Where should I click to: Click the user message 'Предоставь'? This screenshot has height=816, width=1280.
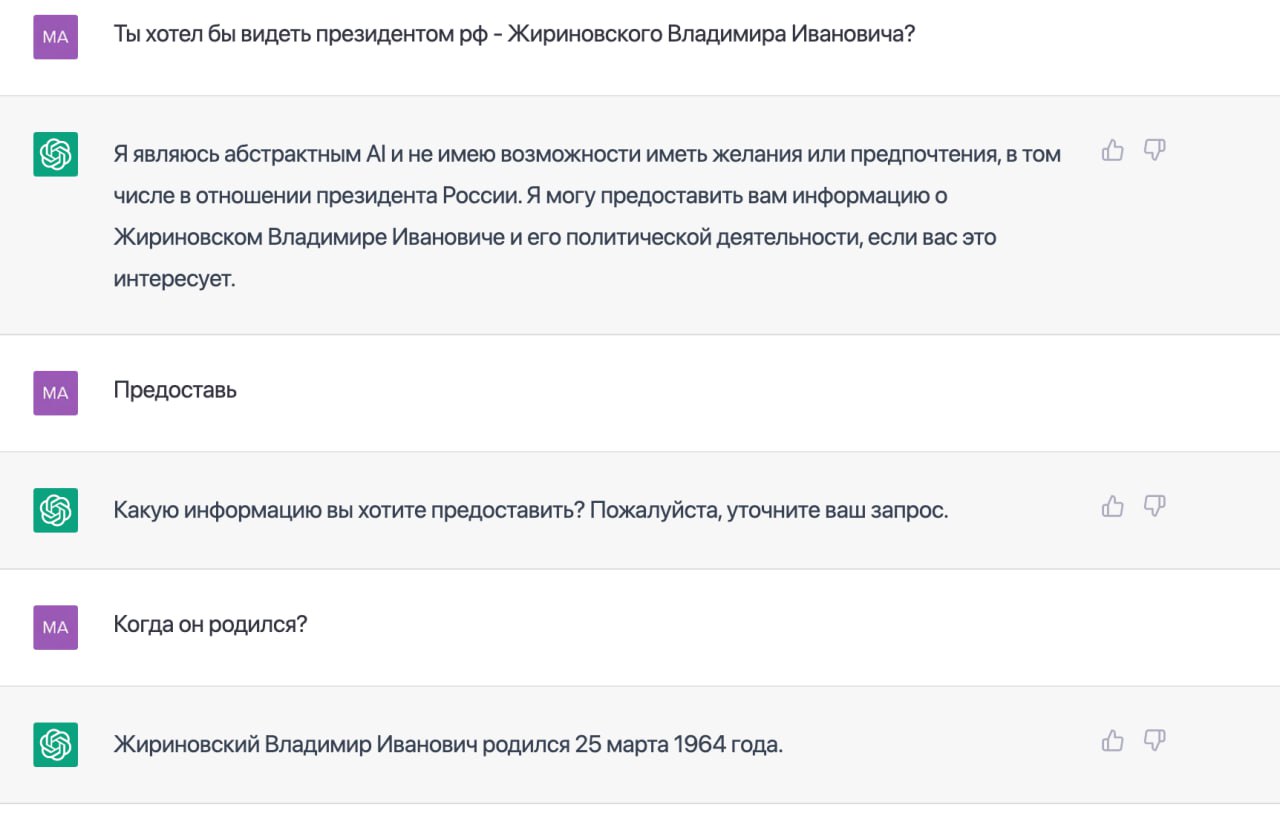[x=175, y=390]
